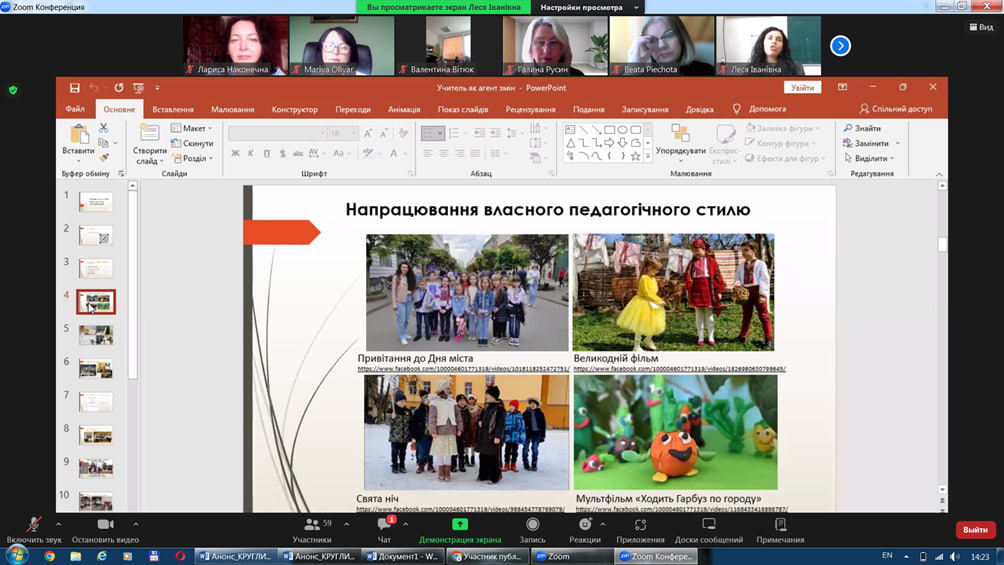Image resolution: width=1004 pixels, height=565 pixels.
Task: Expand the Макет layout dropdown
Action: [193, 129]
